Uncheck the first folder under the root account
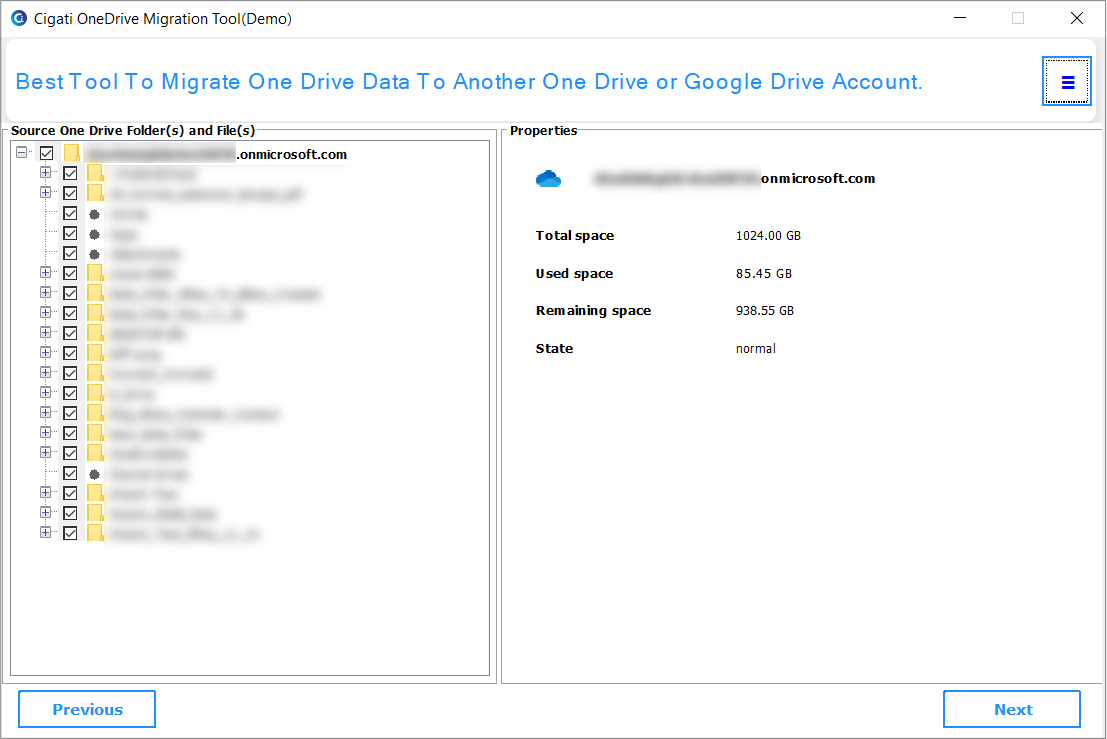 (70, 173)
